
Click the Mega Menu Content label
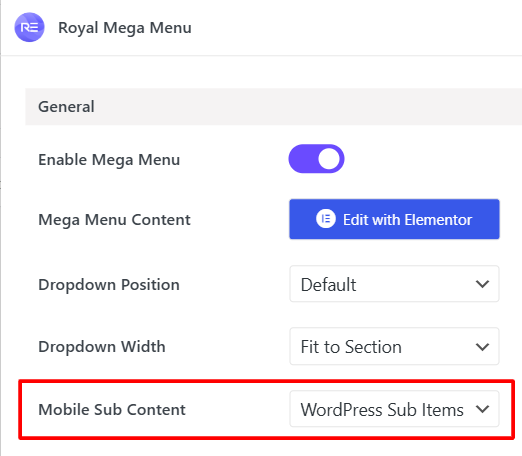click(114, 220)
